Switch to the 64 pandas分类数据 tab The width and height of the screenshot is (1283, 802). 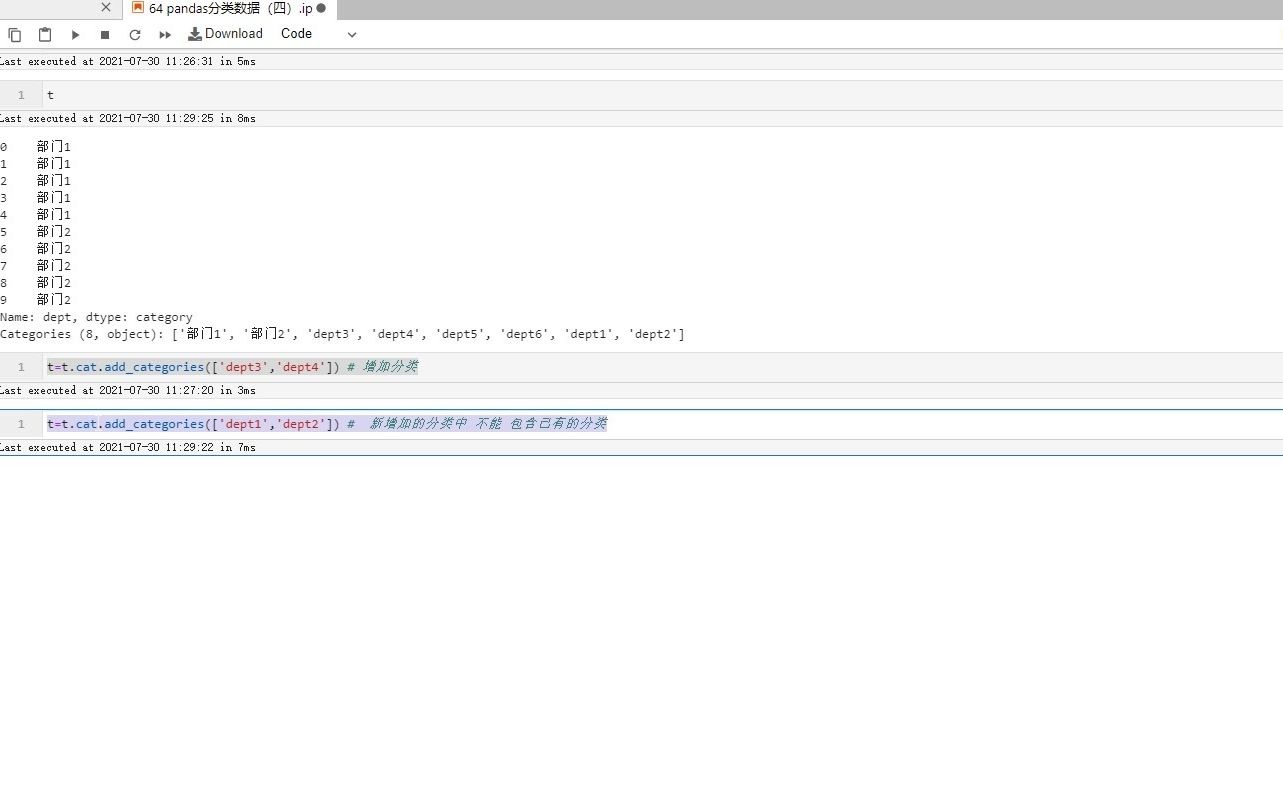230,8
